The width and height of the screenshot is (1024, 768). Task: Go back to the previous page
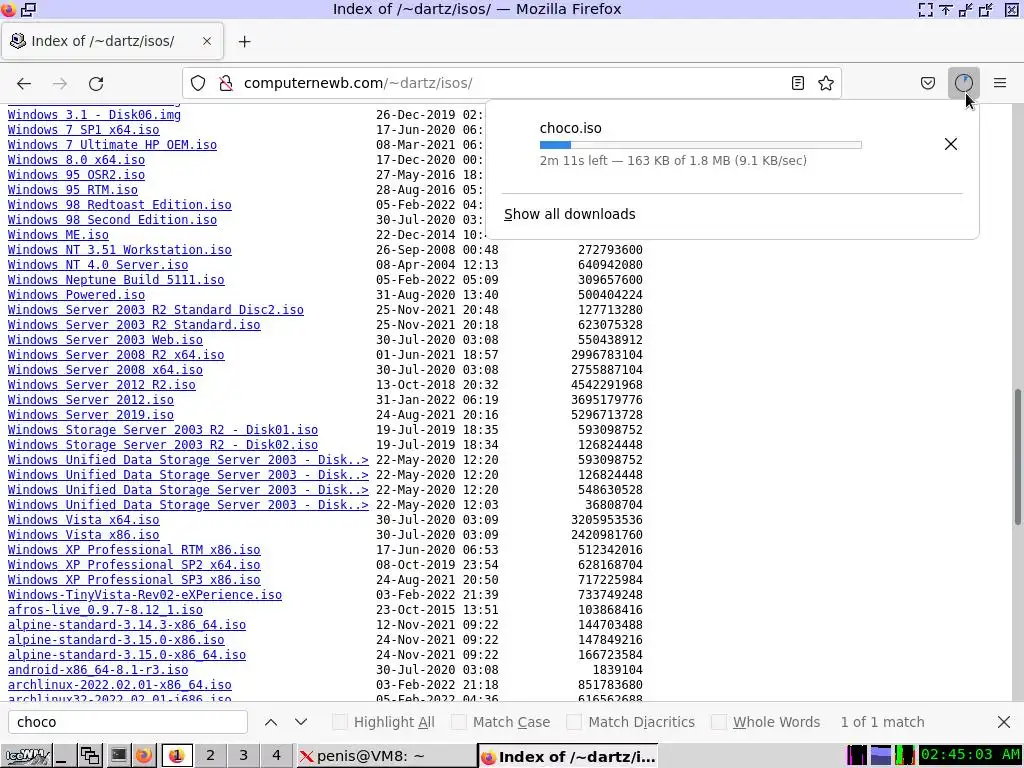click(x=24, y=84)
